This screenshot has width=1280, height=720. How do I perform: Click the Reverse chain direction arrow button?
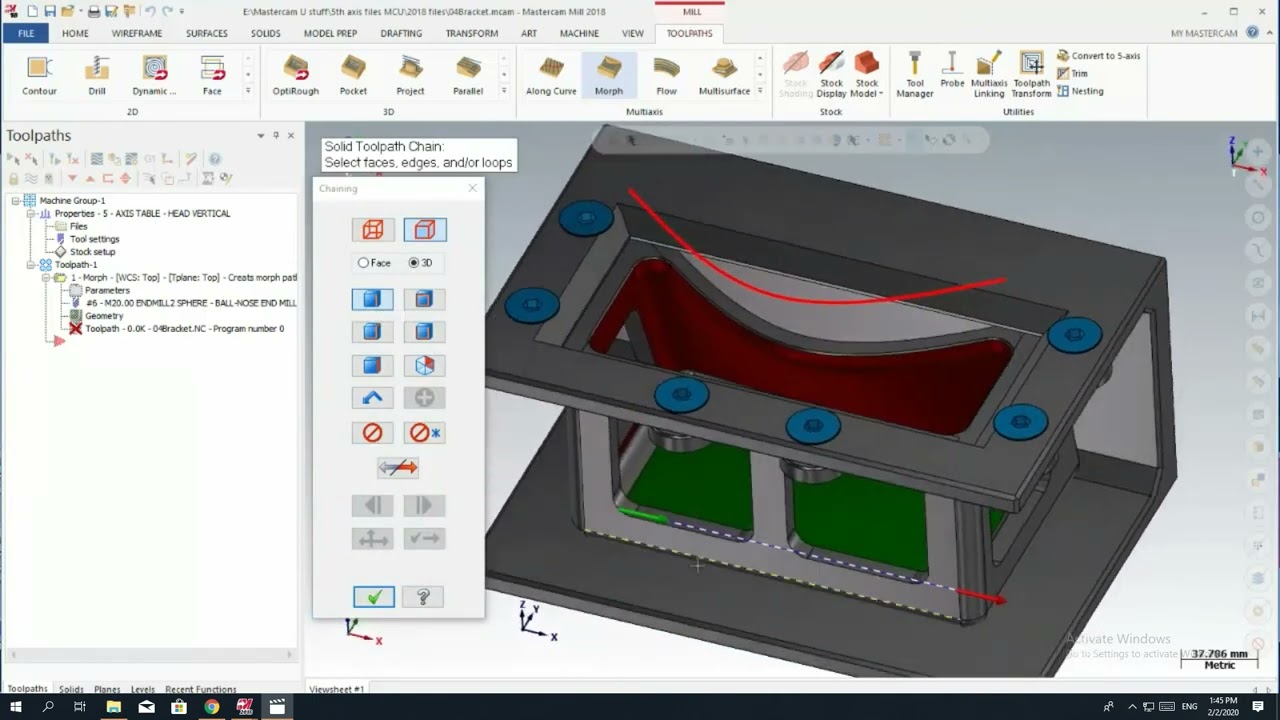point(398,467)
